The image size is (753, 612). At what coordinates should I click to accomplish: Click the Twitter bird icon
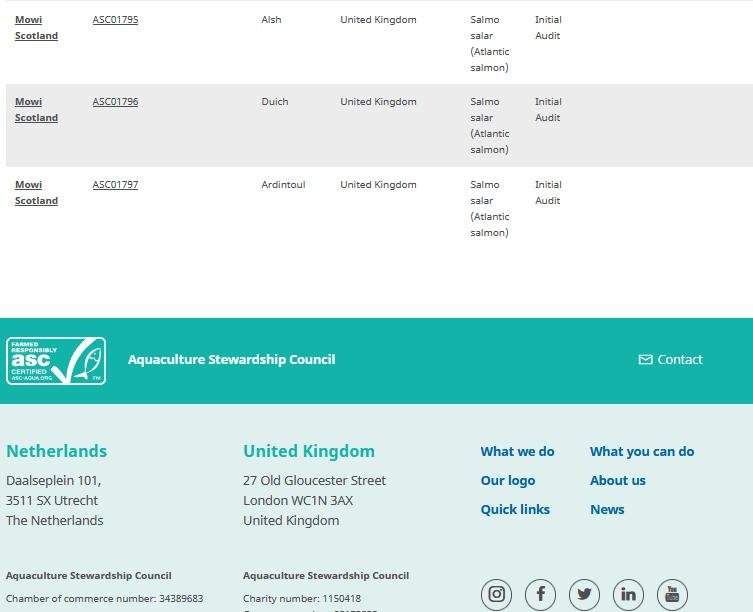tap(584, 594)
